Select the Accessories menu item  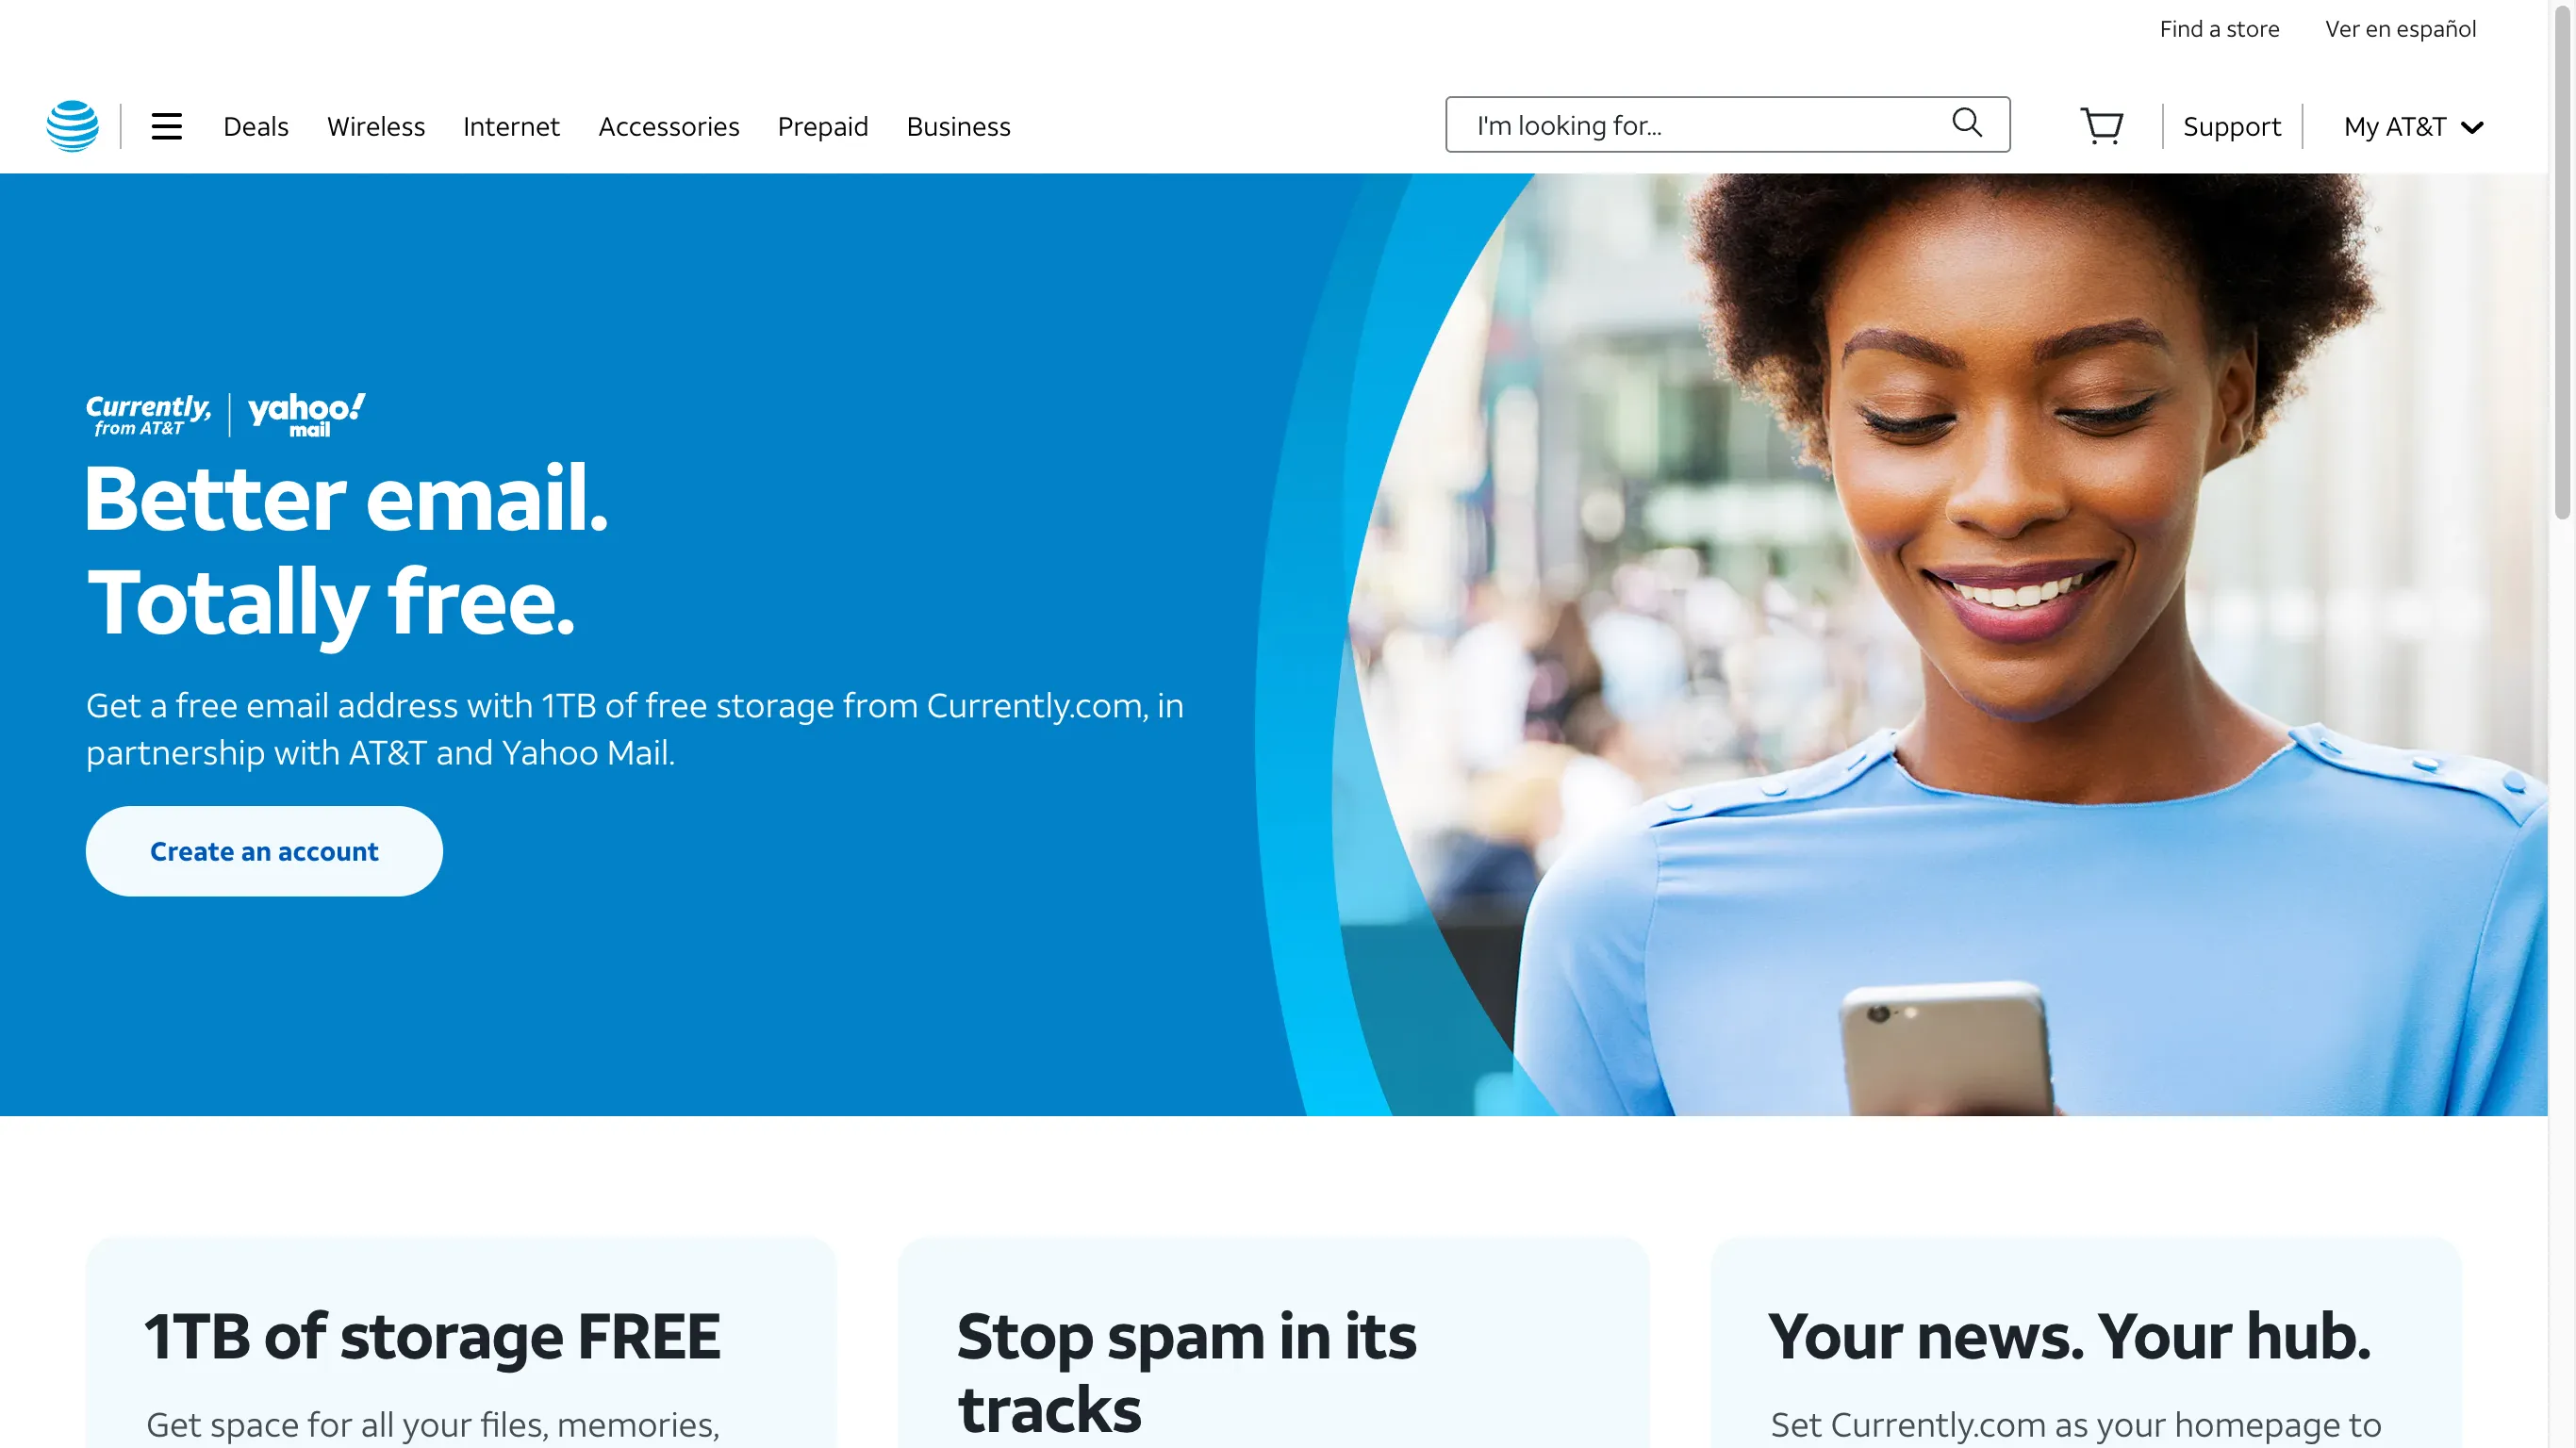pyautogui.click(x=669, y=125)
